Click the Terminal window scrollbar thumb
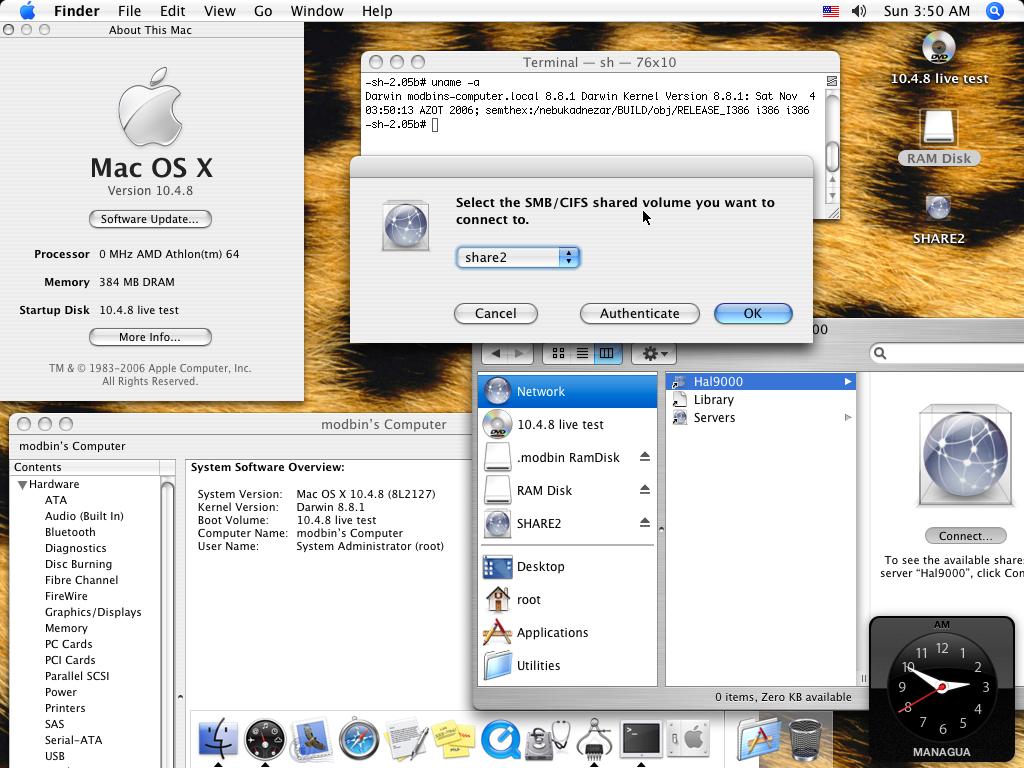Screen dimensions: 1024x768 click(832, 156)
